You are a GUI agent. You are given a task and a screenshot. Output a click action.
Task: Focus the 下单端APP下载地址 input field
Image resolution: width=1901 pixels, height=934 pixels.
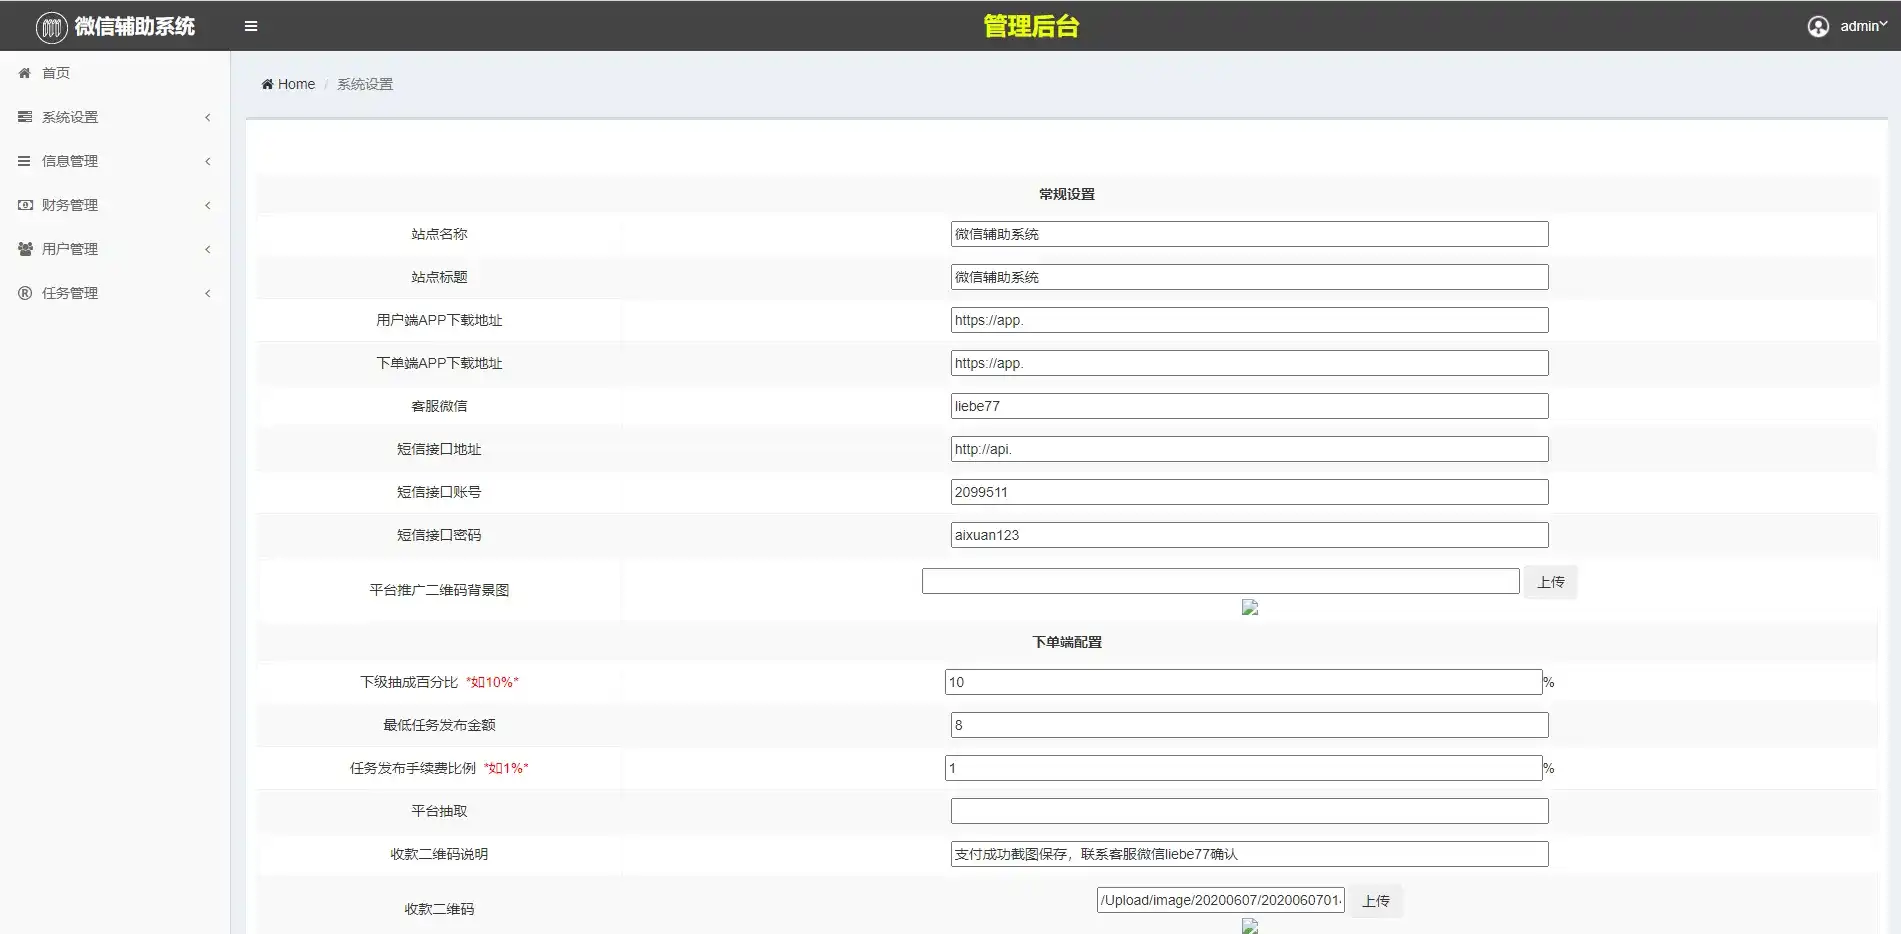pos(1249,363)
